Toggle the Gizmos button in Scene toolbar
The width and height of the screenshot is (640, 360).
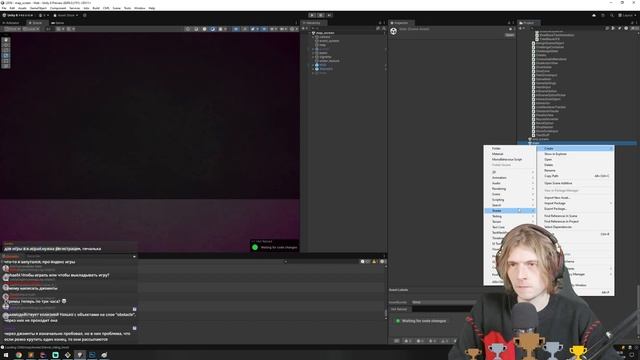click(x=292, y=29)
